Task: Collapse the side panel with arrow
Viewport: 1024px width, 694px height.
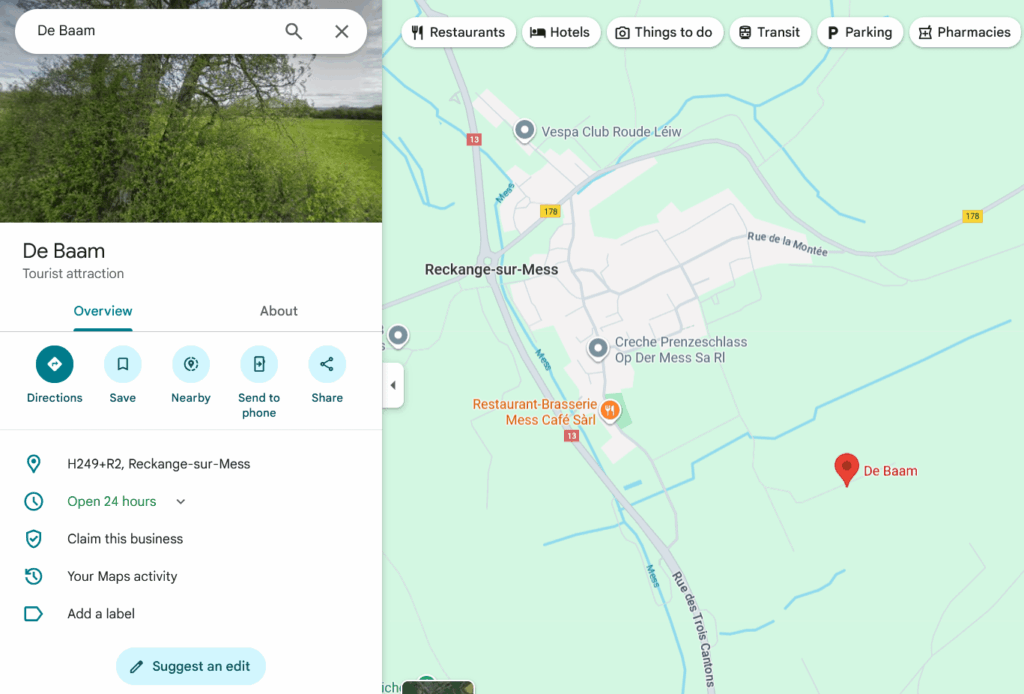Action: click(x=393, y=385)
